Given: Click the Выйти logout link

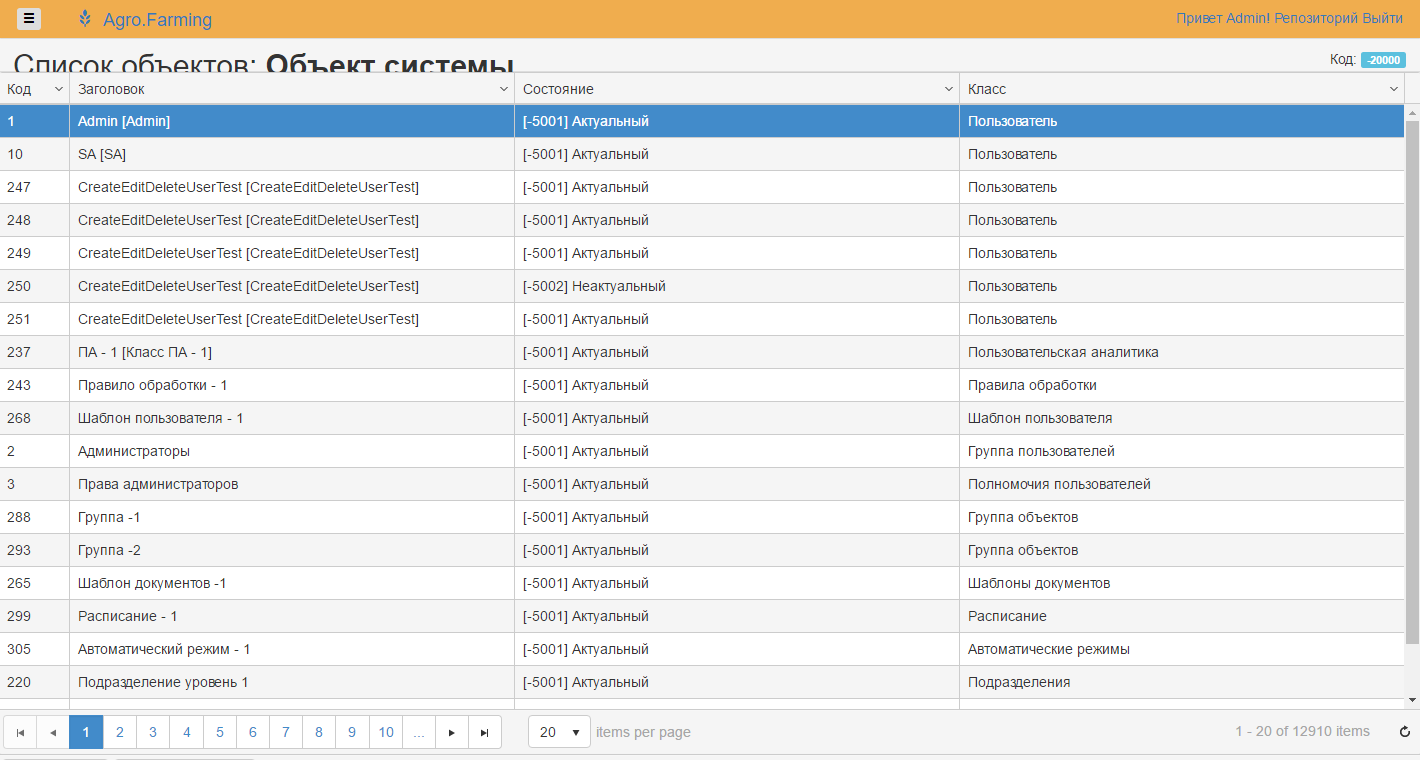Looking at the screenshot, I should 1384,18.
